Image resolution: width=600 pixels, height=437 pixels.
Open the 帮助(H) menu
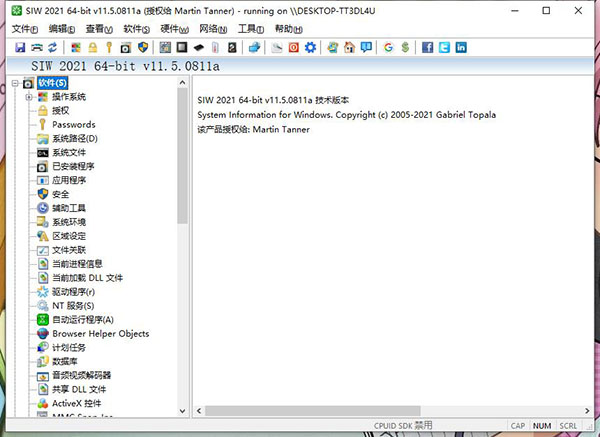click(289, 29)
